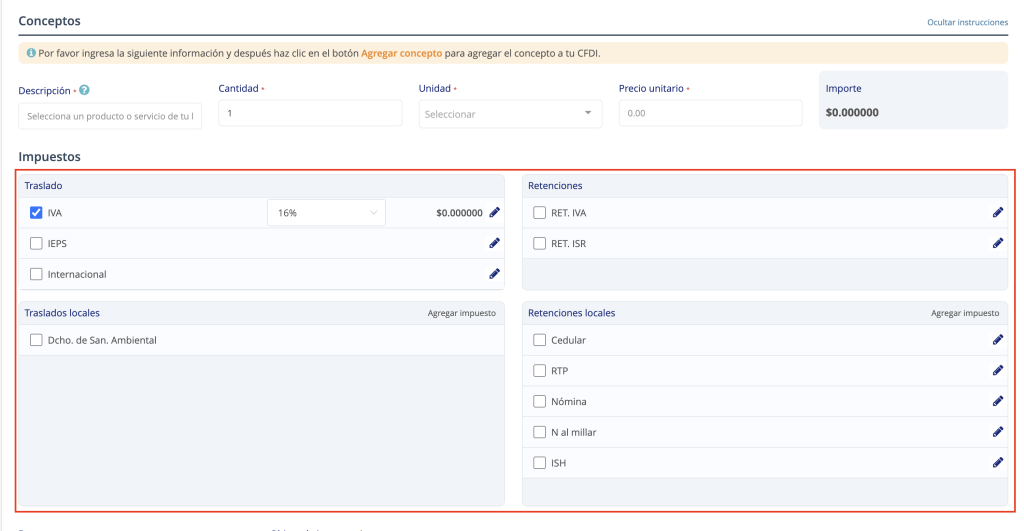The image size is (1024, 531).
Task: Uncheck the IVA checkbox
Action: coord(36,213)
